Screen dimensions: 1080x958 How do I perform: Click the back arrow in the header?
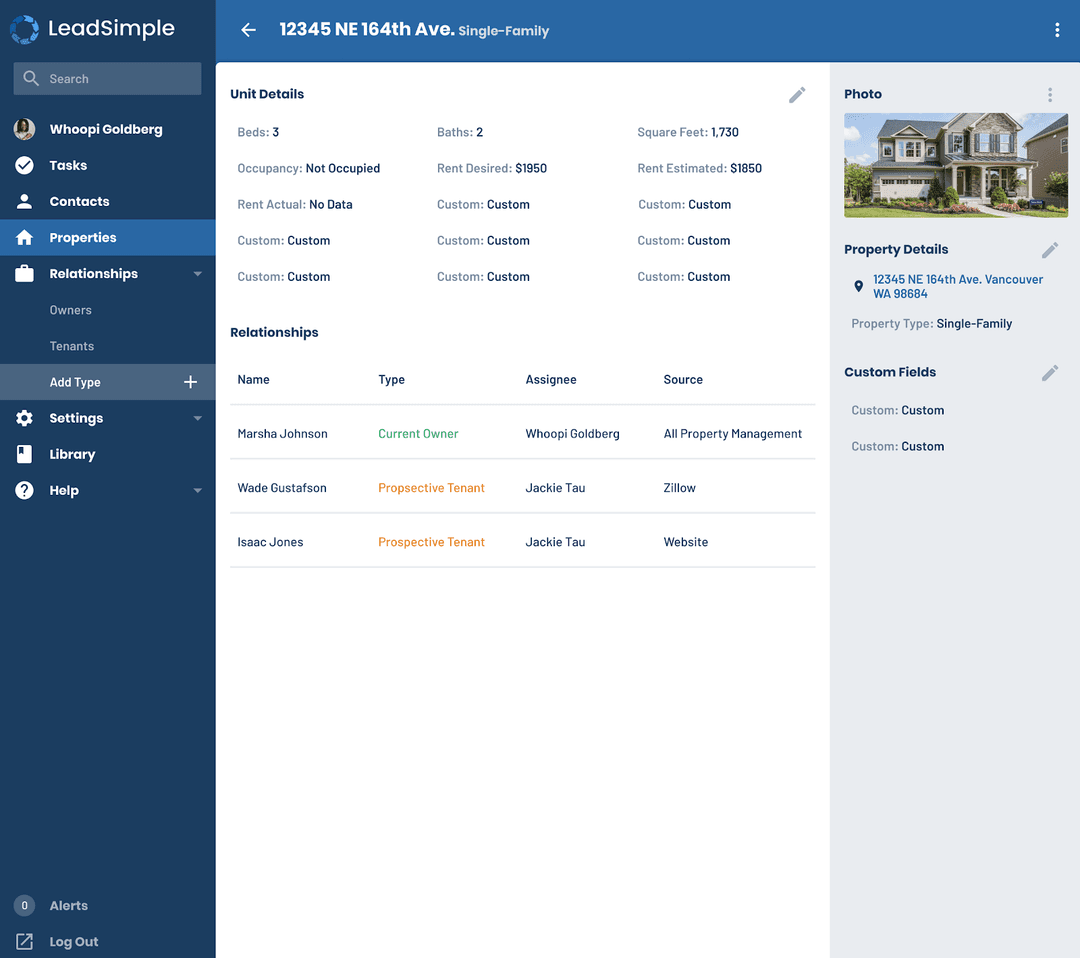click(249, 30)
